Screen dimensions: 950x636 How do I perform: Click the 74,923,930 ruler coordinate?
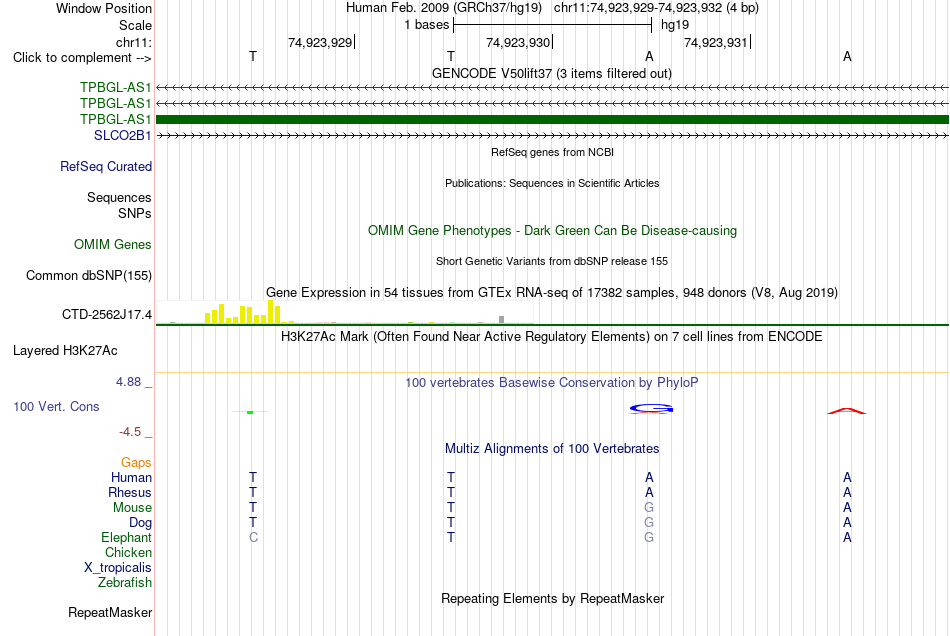pyautogui.click(x=518, y=42)
